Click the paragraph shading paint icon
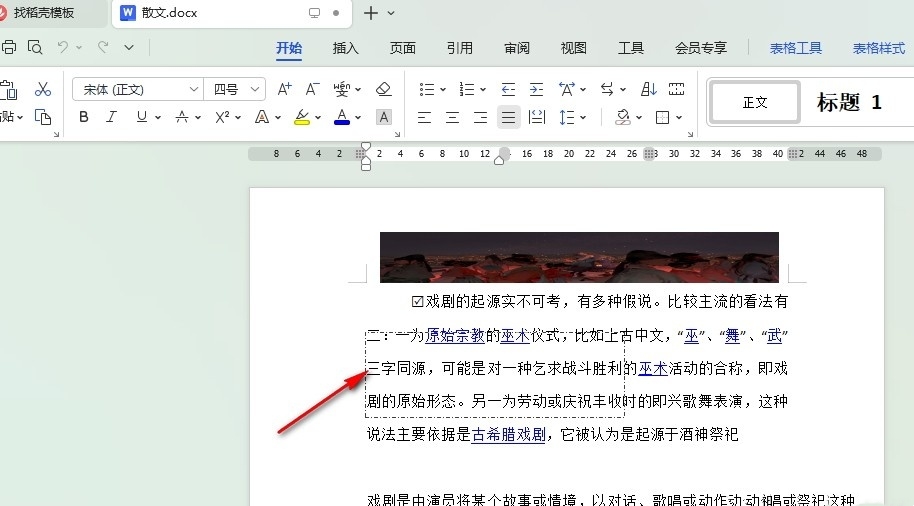This screenshot has width=914, height=506. click(x=623, y=118)
